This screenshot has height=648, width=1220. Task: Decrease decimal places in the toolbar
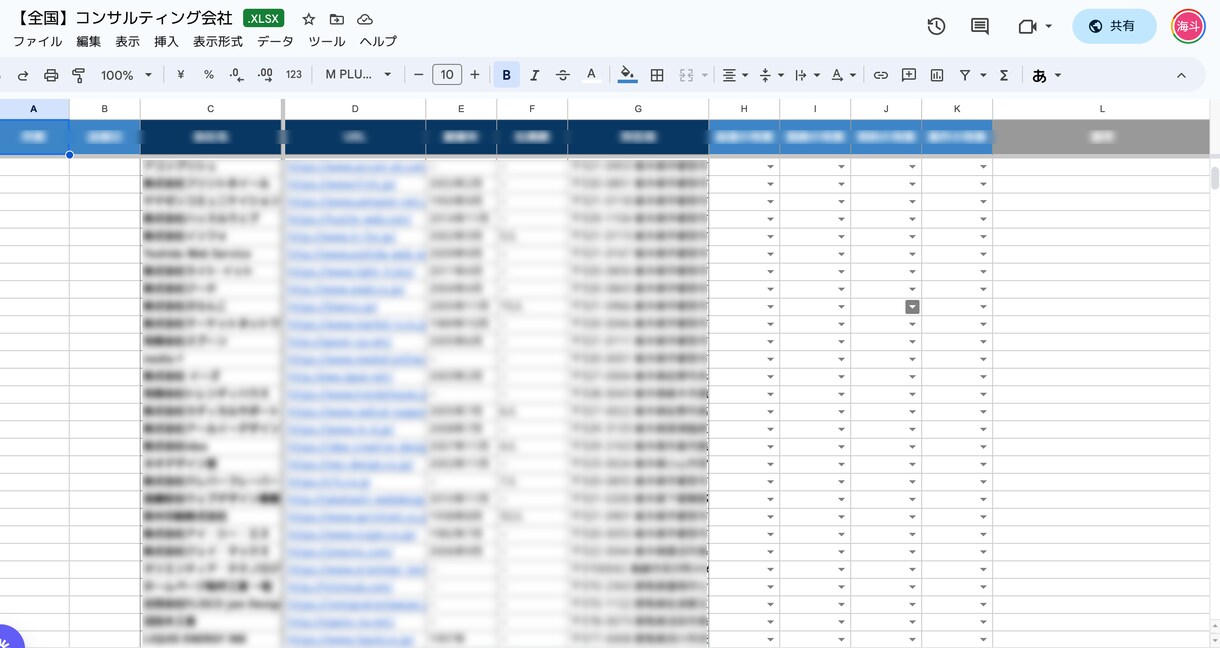pyautogui.click(x=237, y=75)
